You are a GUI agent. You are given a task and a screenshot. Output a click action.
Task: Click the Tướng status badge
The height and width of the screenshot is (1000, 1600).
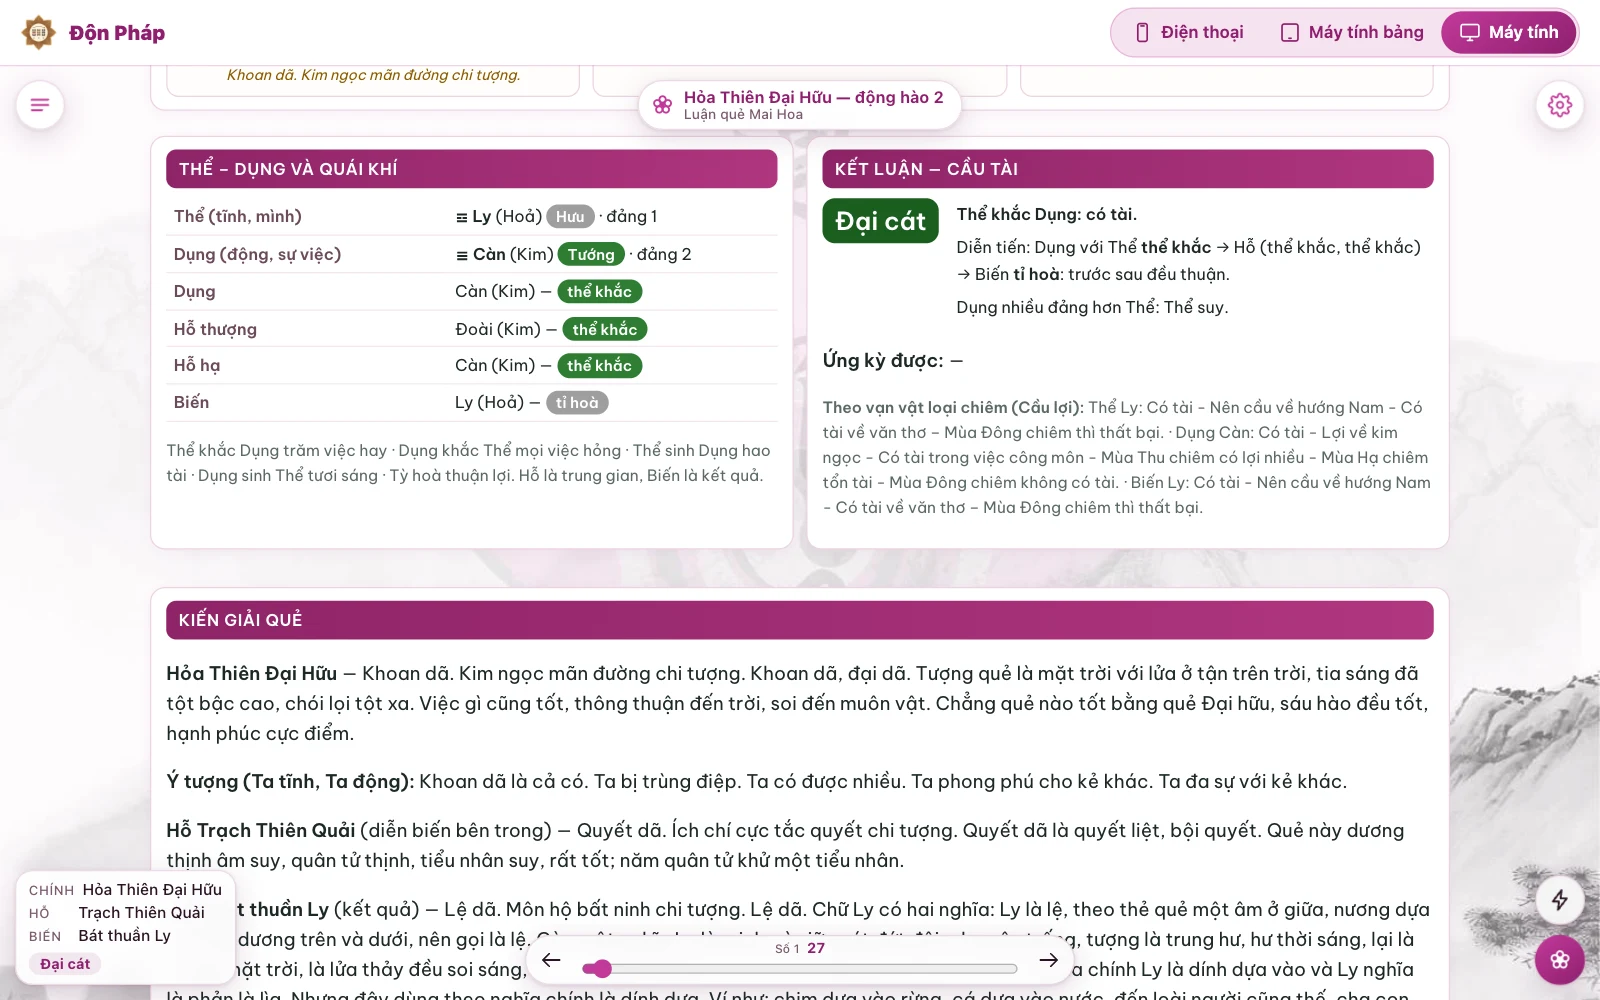[x=591, y=254]
